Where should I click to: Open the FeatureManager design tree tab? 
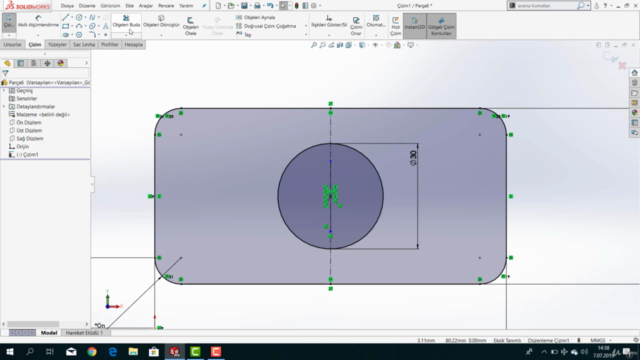click(x=7, y=63)
